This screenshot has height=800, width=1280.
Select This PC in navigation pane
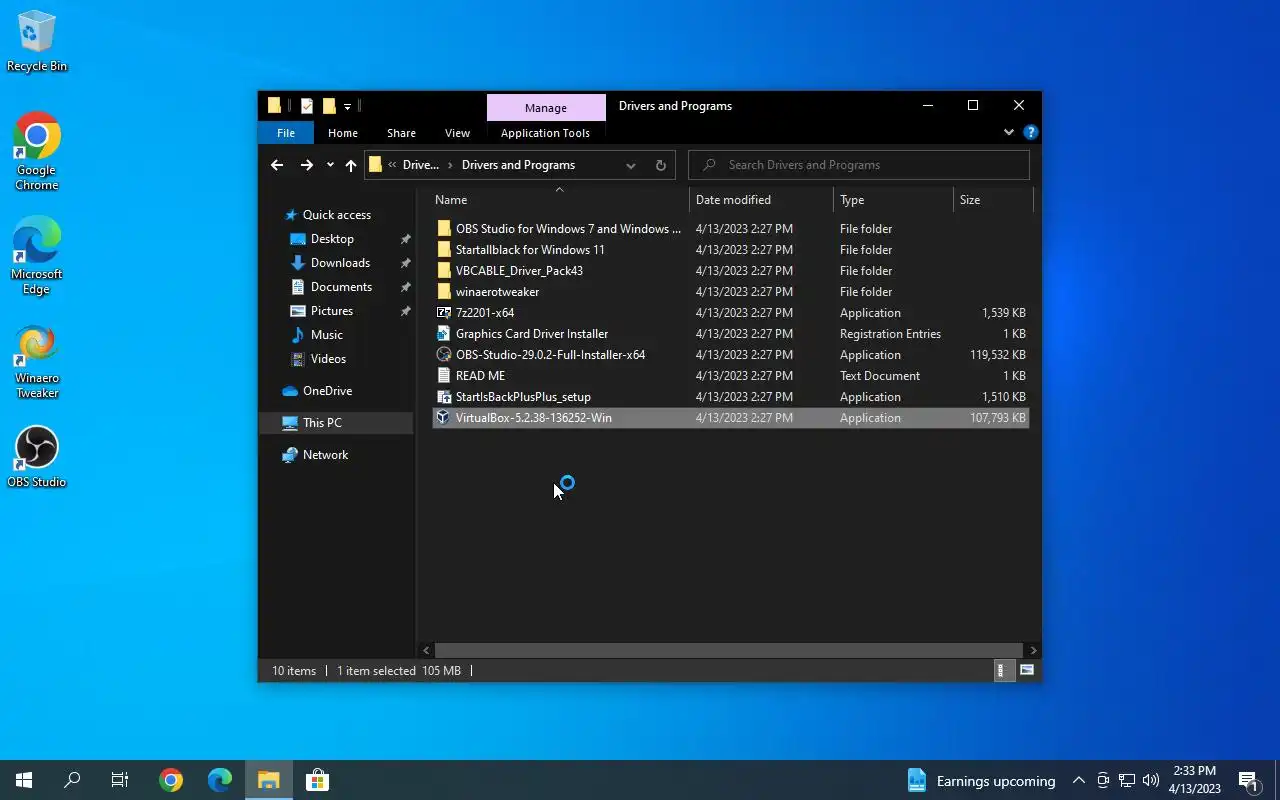(x=336, y=423)
